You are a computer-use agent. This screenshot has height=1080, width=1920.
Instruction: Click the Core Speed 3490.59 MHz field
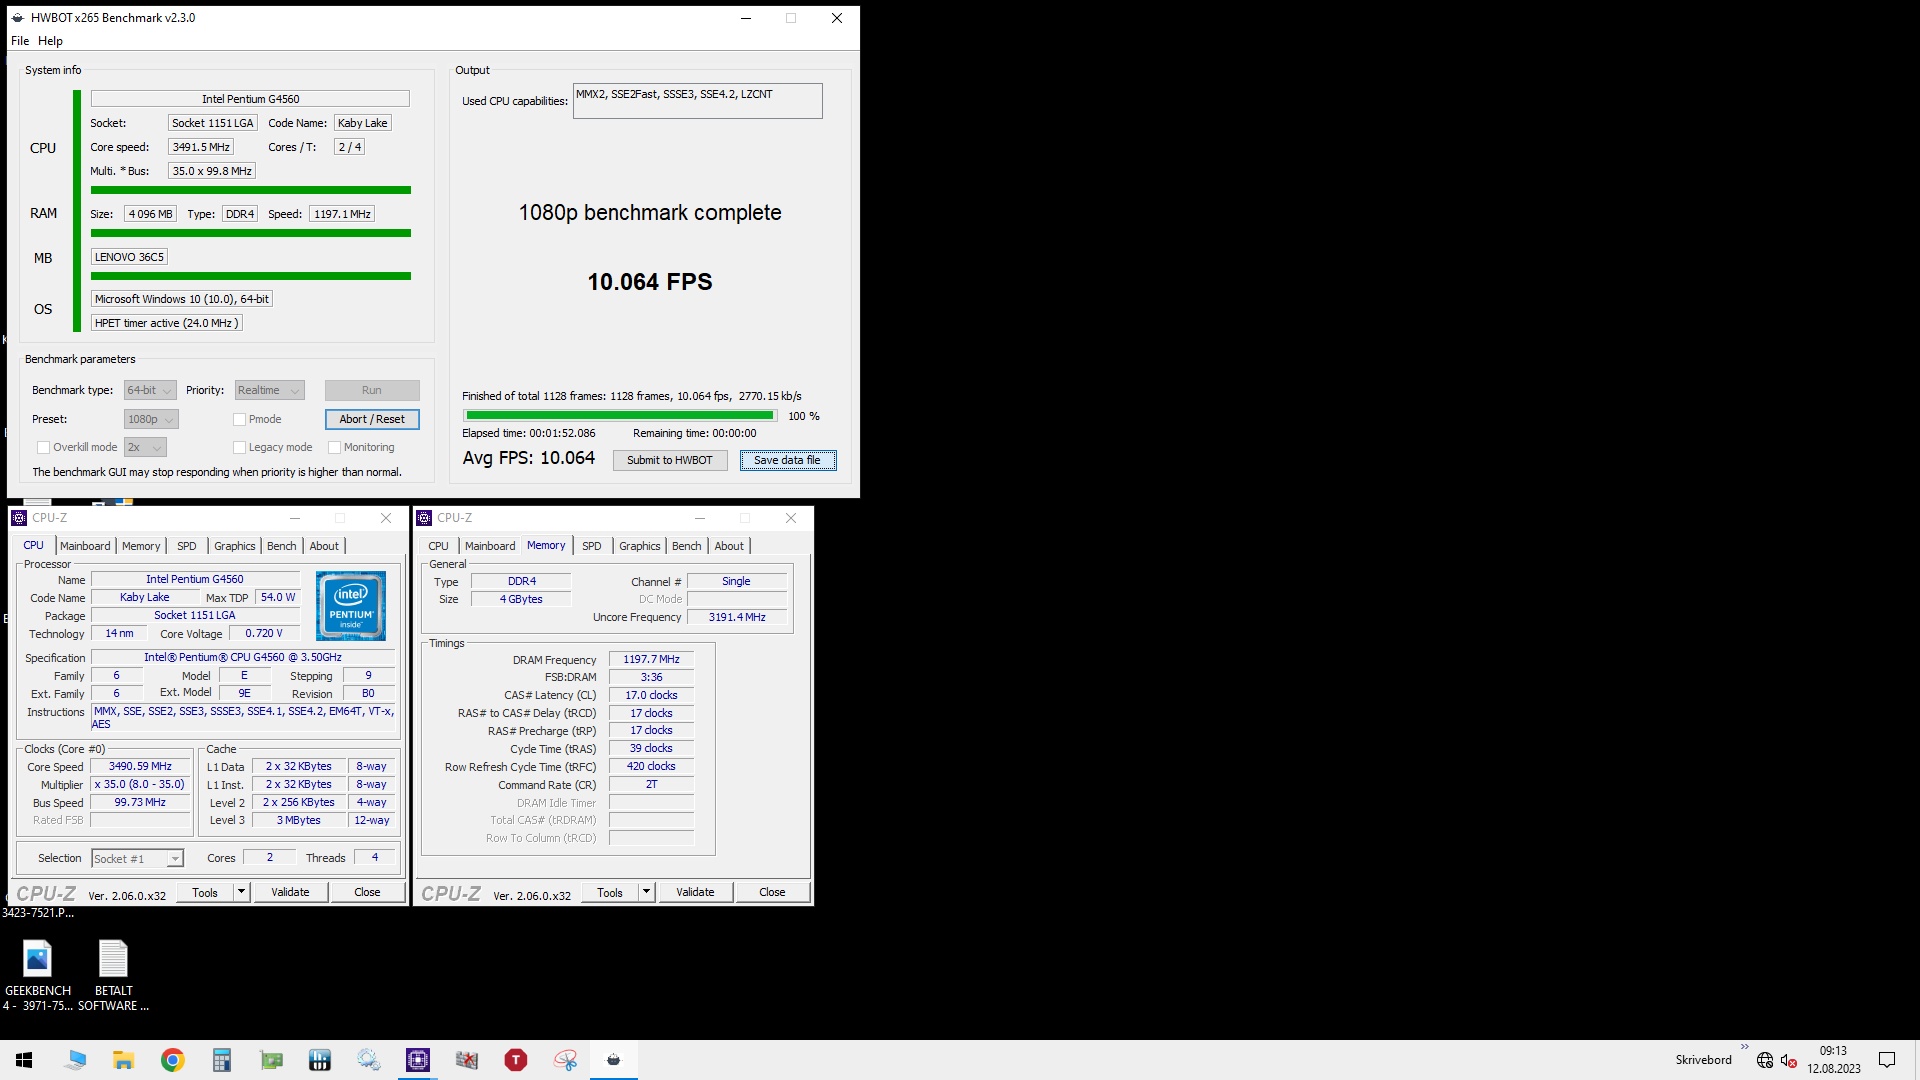pos(140,767)
